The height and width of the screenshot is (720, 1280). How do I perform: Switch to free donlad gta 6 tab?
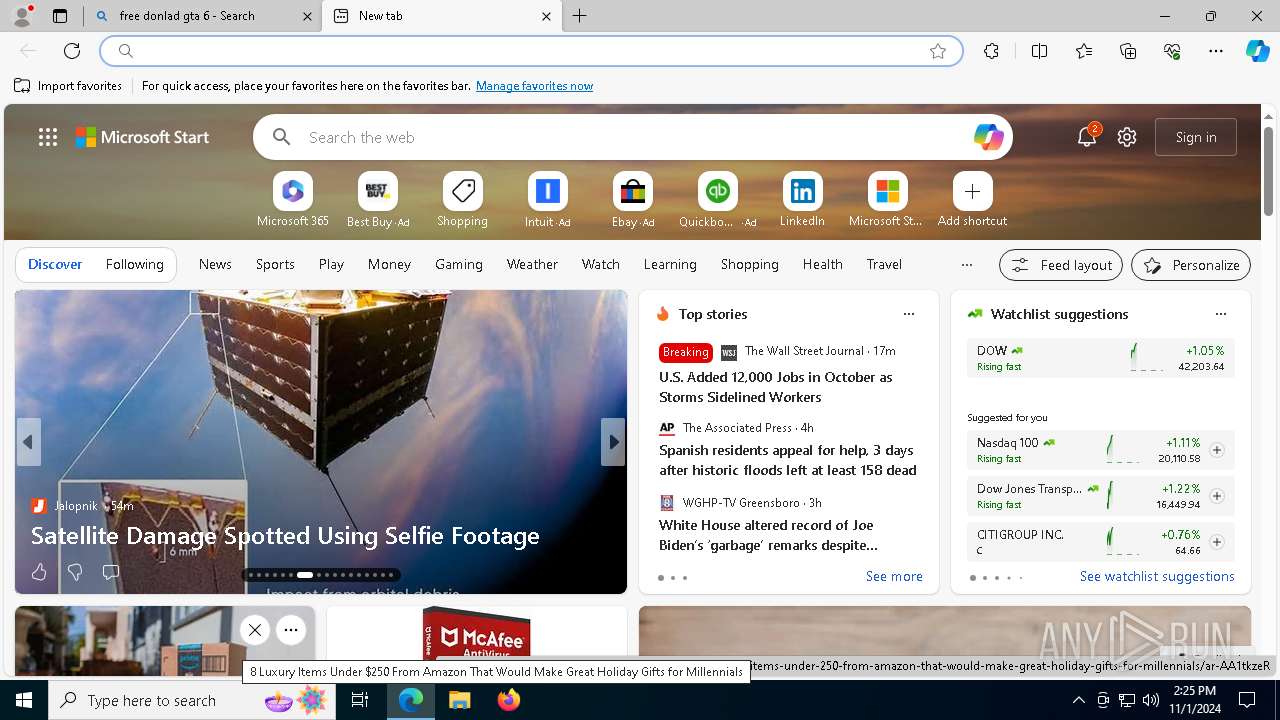203,16
